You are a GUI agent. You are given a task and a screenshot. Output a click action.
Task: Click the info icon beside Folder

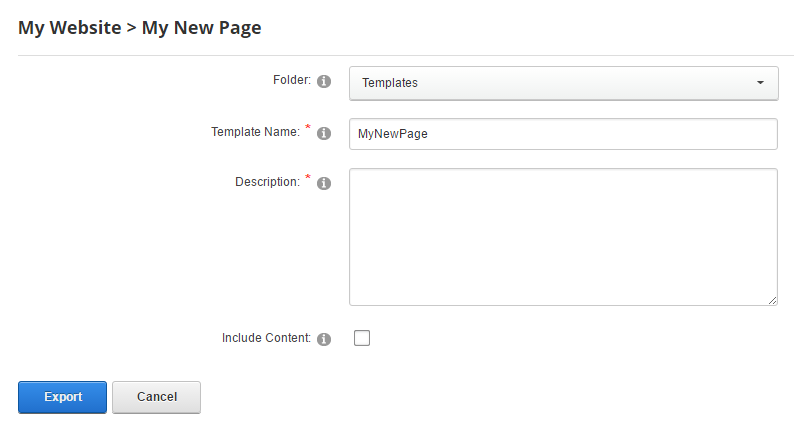[324, 82]
